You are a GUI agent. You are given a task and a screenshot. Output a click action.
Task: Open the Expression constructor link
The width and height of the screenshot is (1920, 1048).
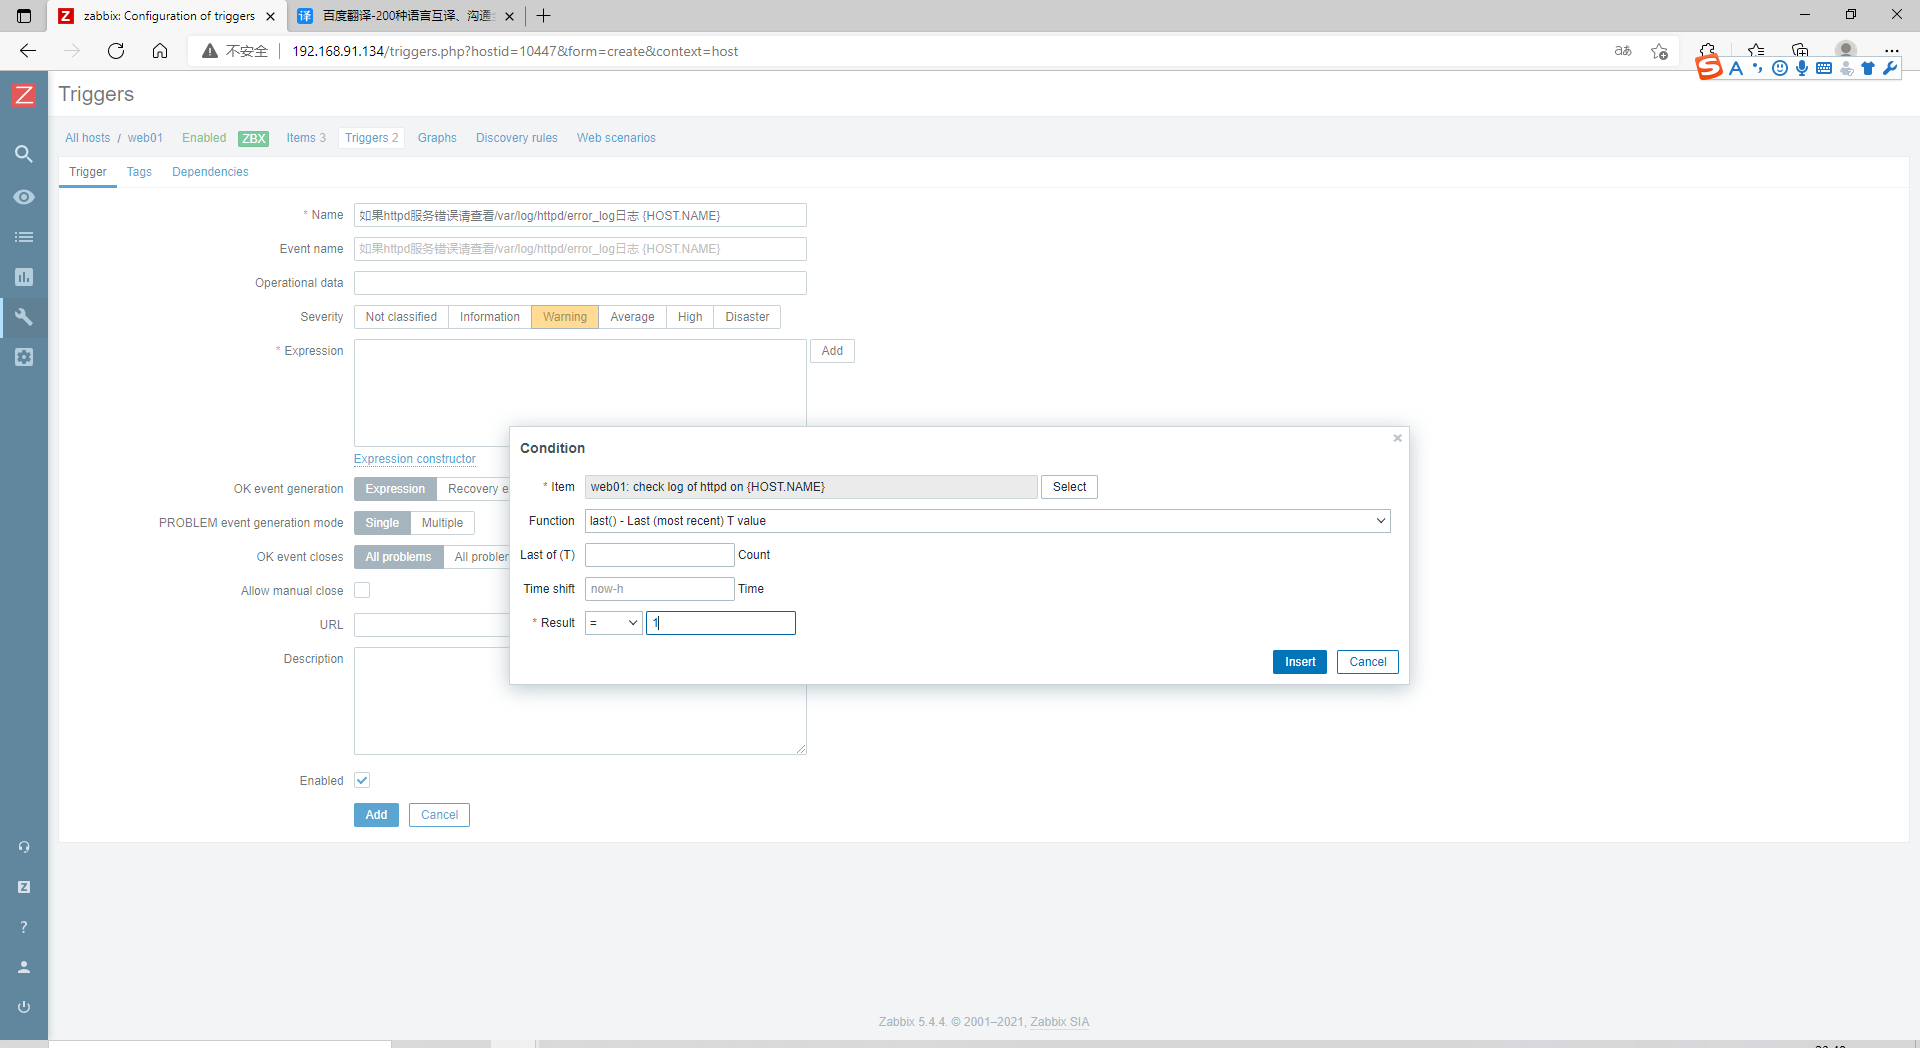[415, 459]
